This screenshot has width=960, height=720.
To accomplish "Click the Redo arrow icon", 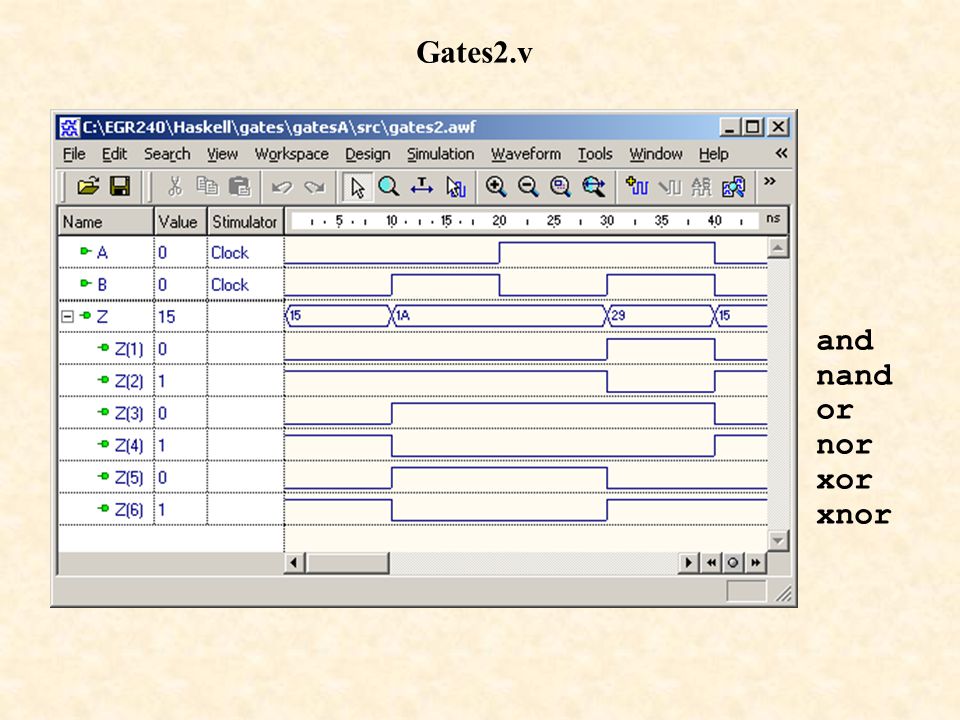I will [x=314, y=187].
